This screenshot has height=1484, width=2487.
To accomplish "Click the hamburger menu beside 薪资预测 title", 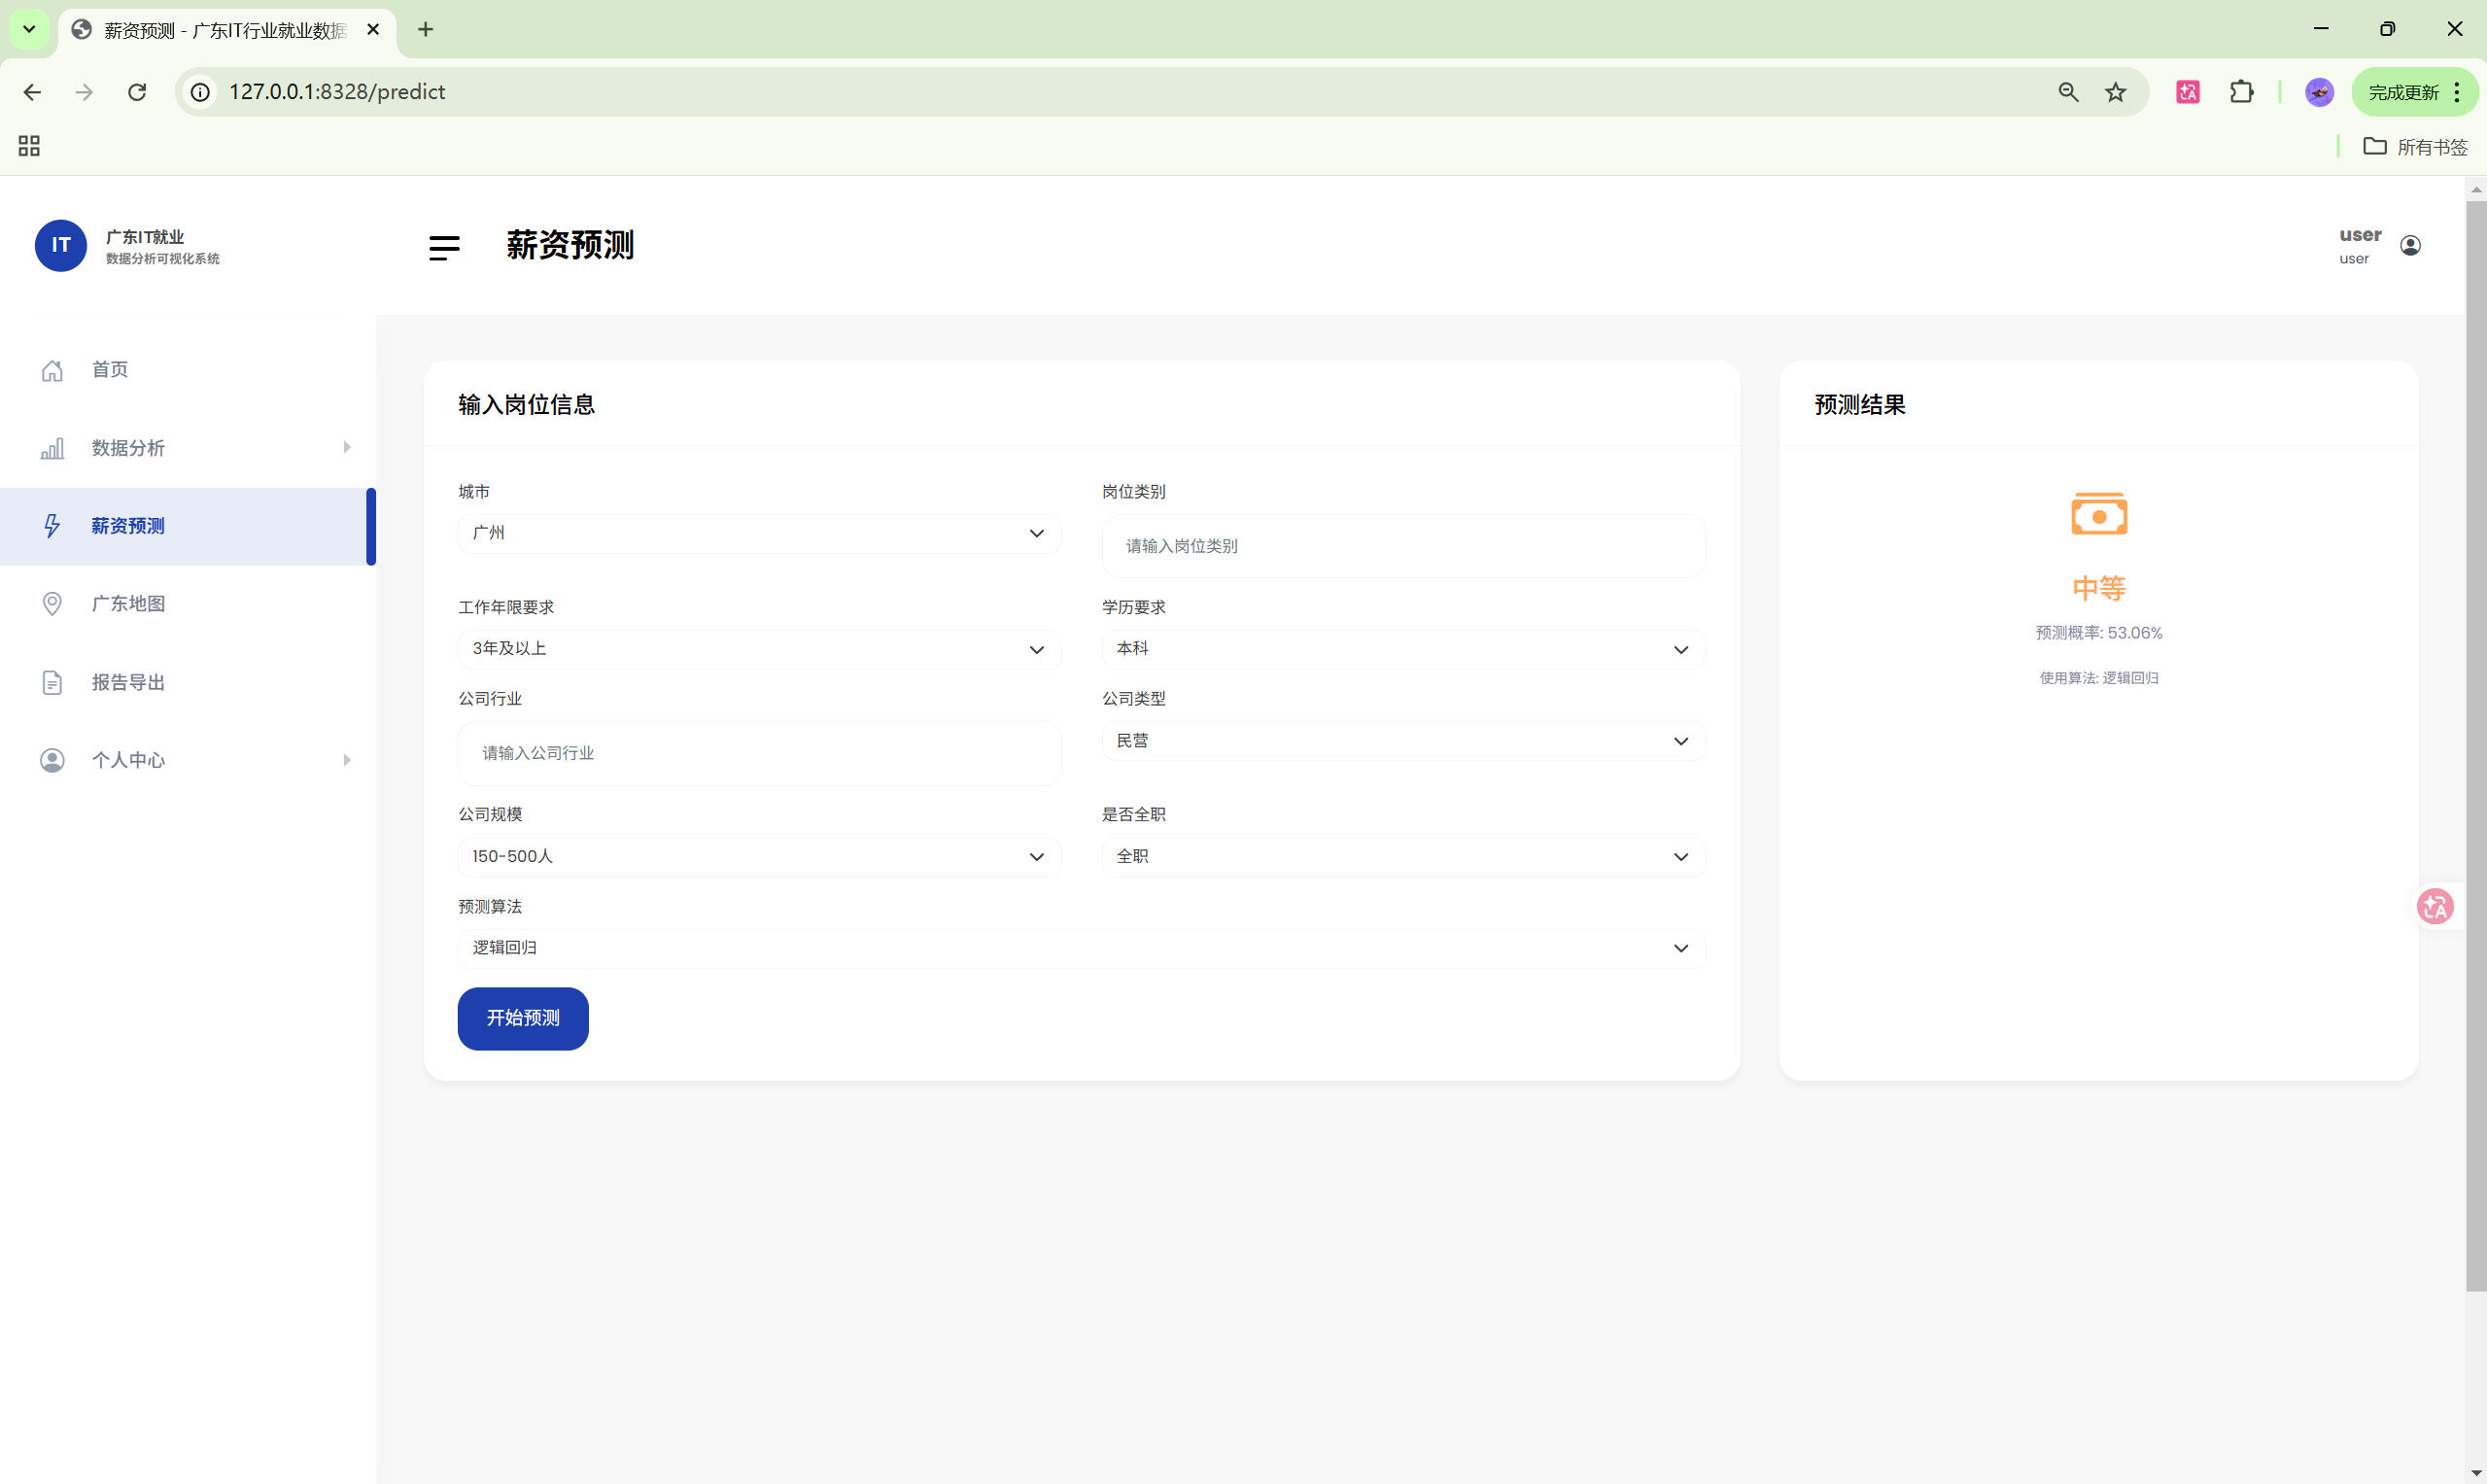I will pyautogui.click(x=444, y=247).
